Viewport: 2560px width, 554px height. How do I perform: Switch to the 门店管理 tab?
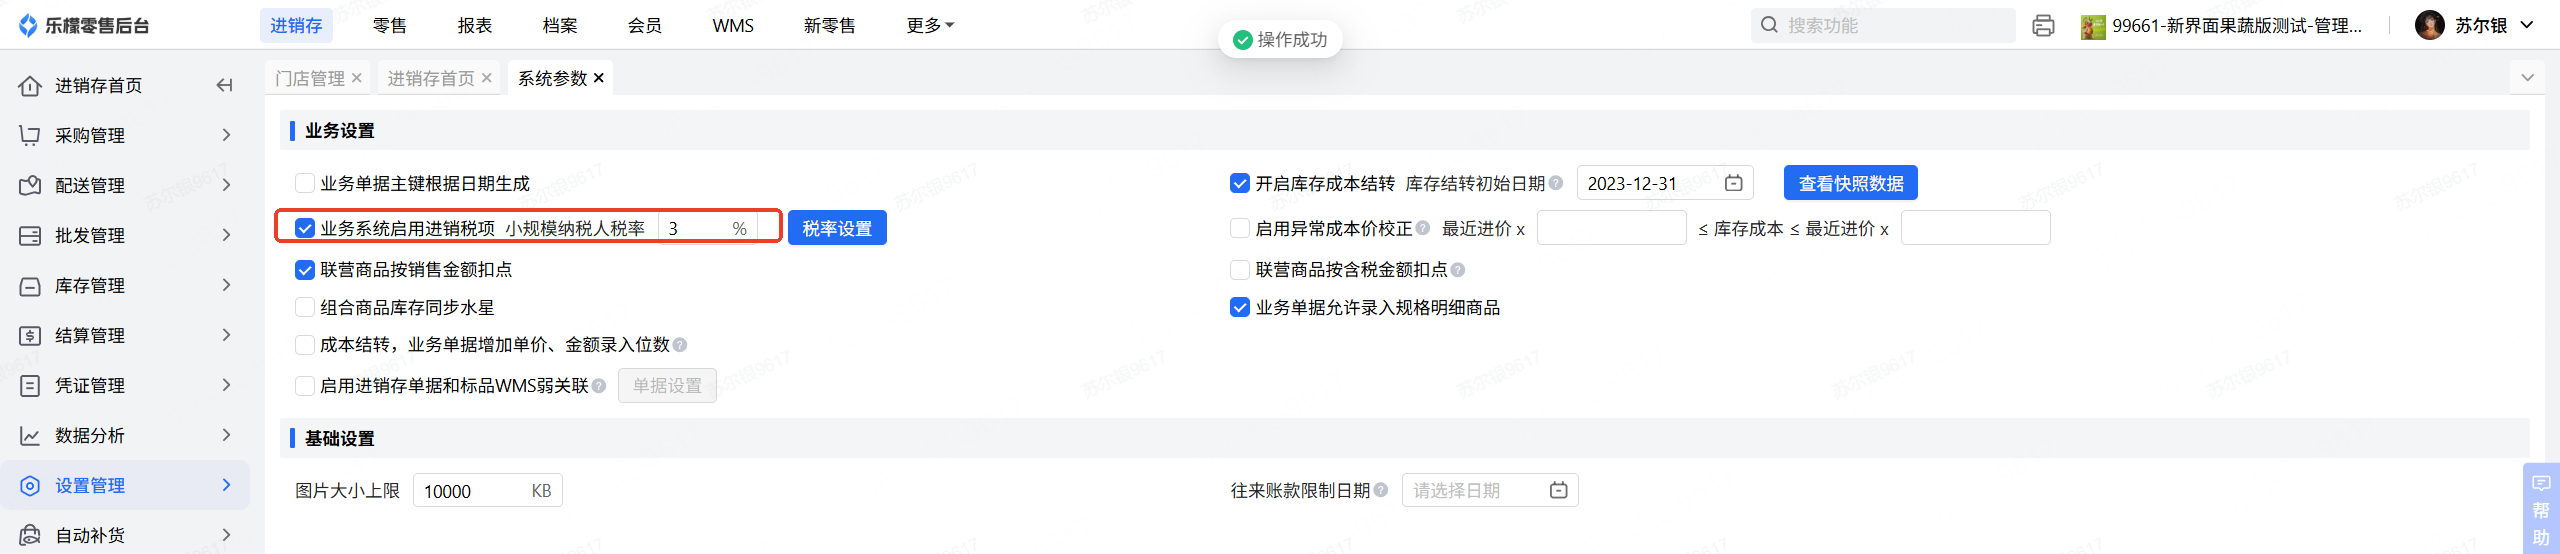[310, 78]
